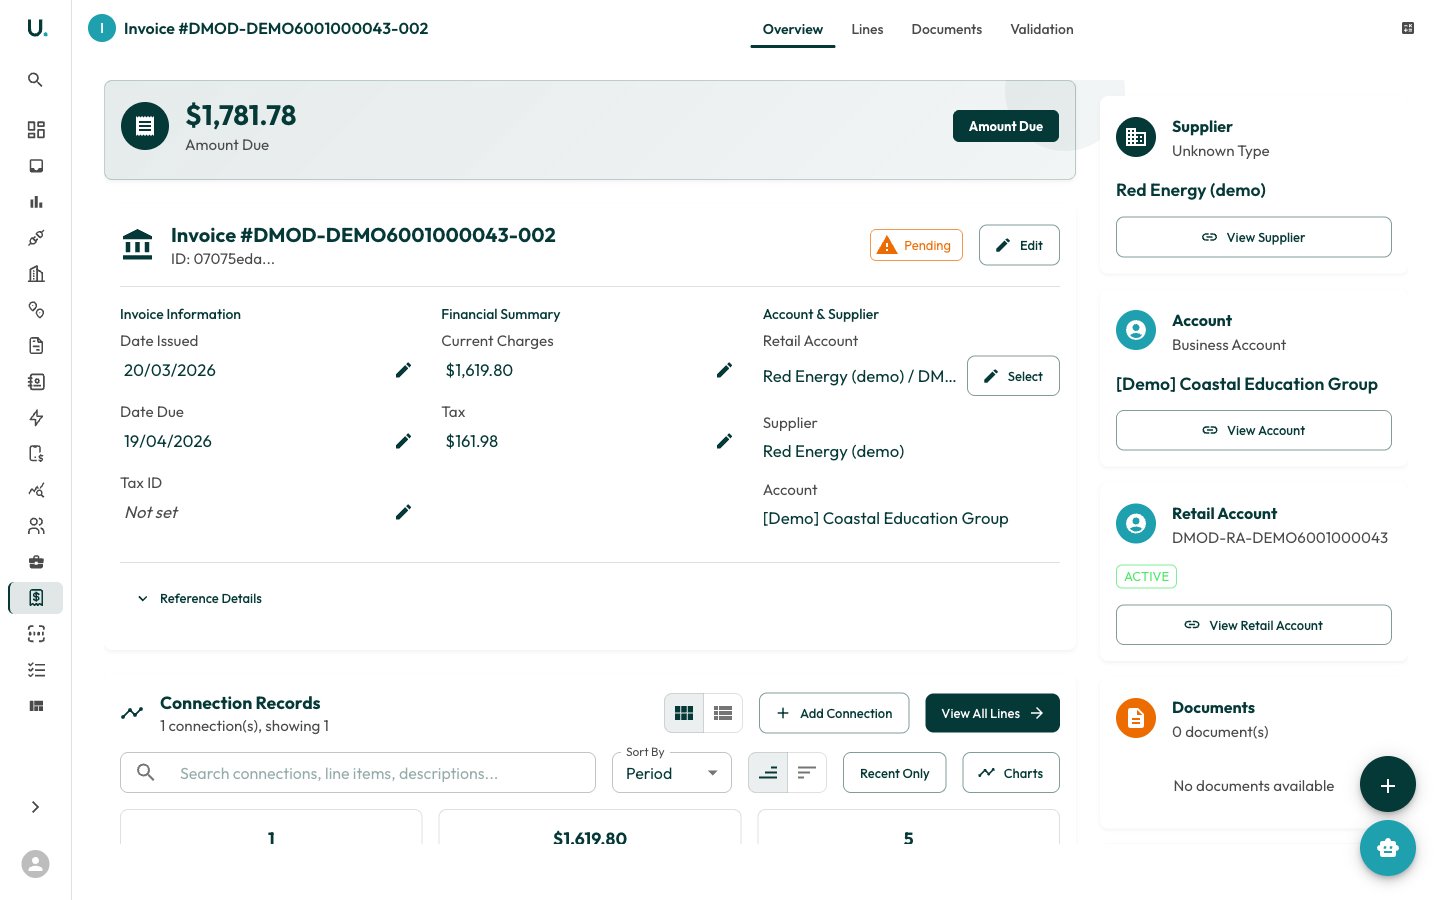This screenshot has height=900, width=1440.
Task: Edit the Date Issued field with its pencil icon
Action: 403,370
